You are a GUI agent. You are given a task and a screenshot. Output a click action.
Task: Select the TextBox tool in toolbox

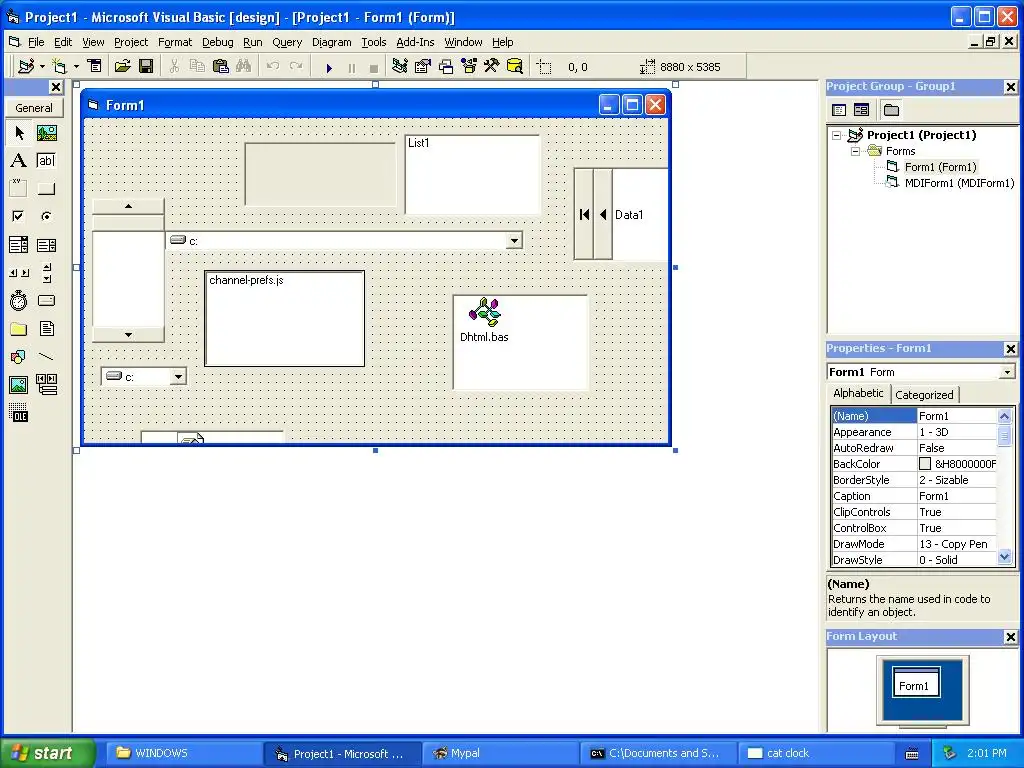point(46,161)
